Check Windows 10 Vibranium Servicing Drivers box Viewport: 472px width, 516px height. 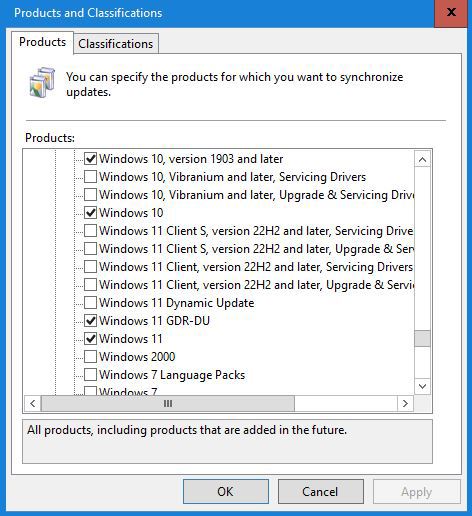(90, 177)
